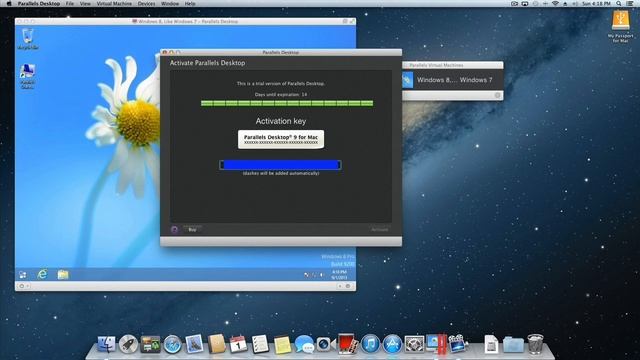Launch iTunes from the Dock
The image size is (640, 360).
(x=371, y=344)
